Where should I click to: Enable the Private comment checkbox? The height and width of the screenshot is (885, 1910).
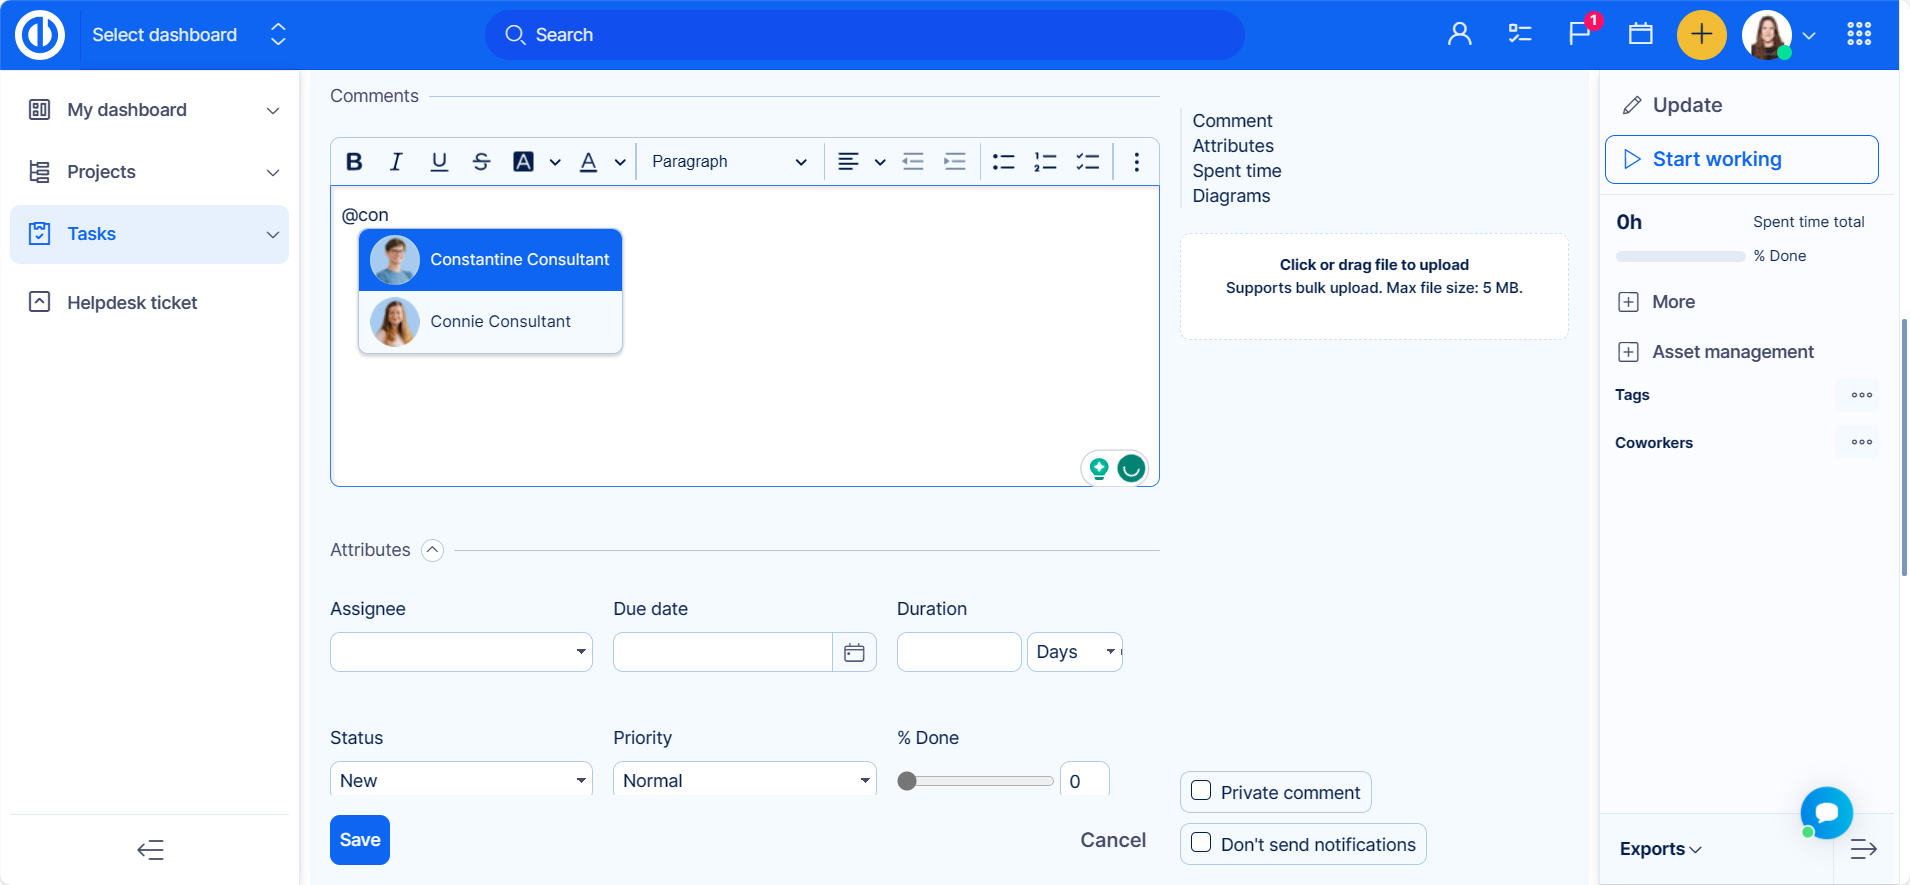[1202, 791]
